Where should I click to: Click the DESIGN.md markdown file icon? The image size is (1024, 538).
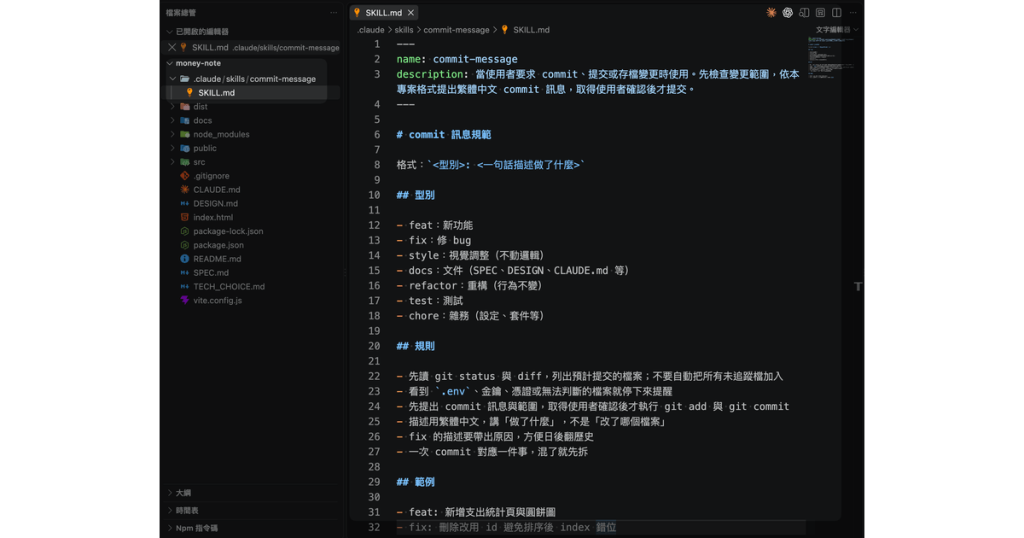[185, 204]
